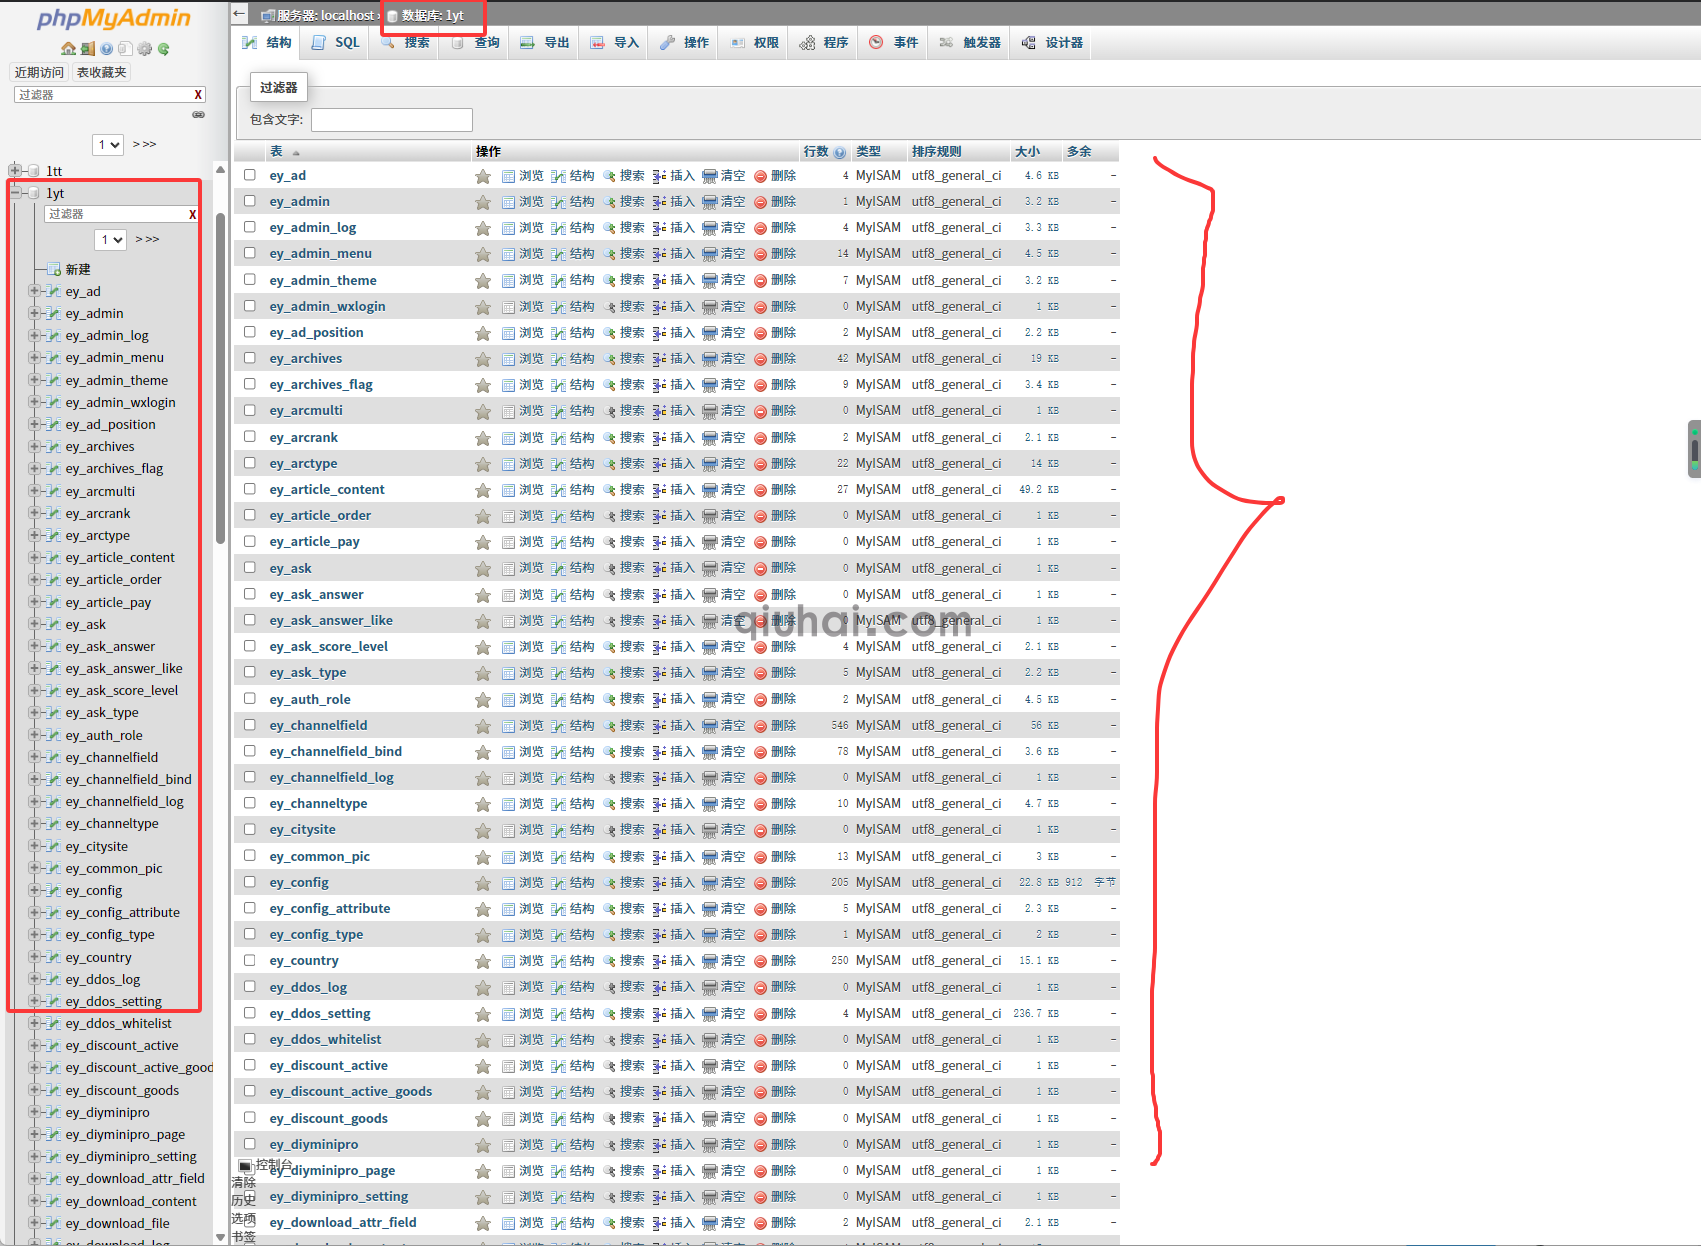Click the home icon under the phpMyAdmin logo
The image size is (1701, 1246).
click(68, 48)
